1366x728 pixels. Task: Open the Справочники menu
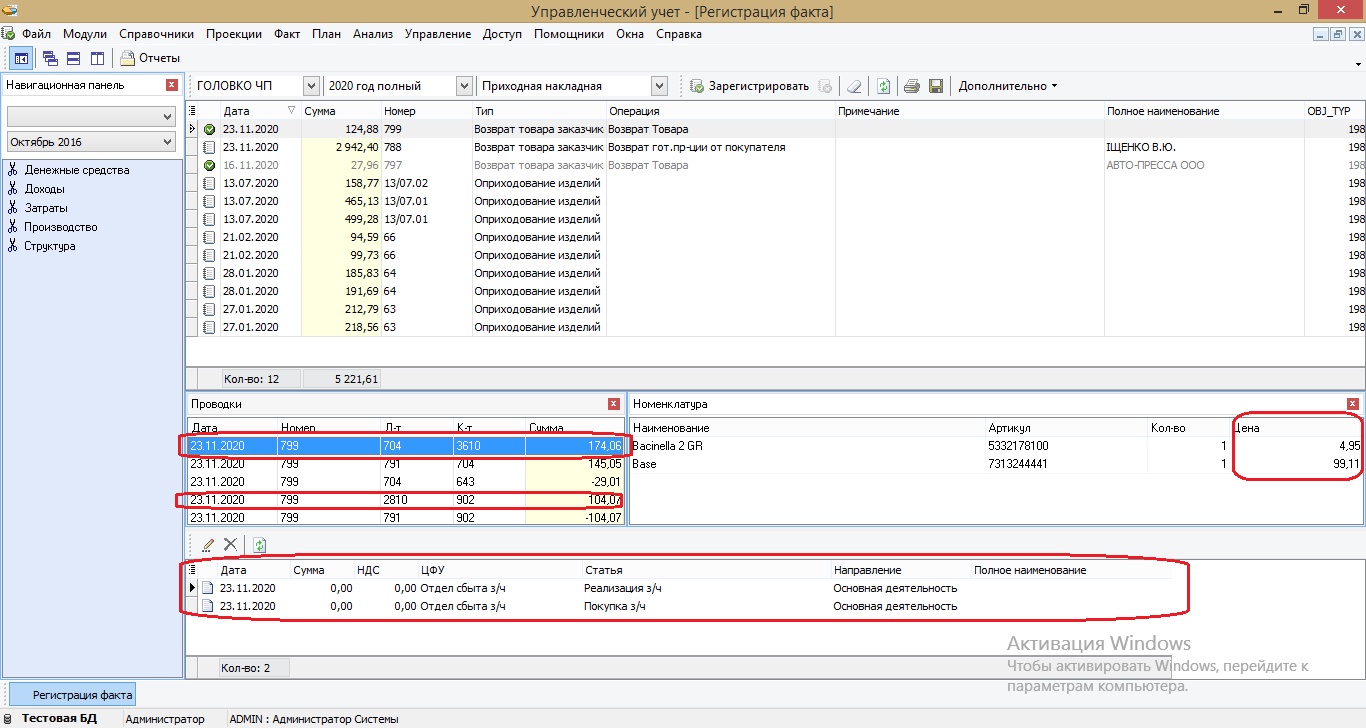pos(156,34)
